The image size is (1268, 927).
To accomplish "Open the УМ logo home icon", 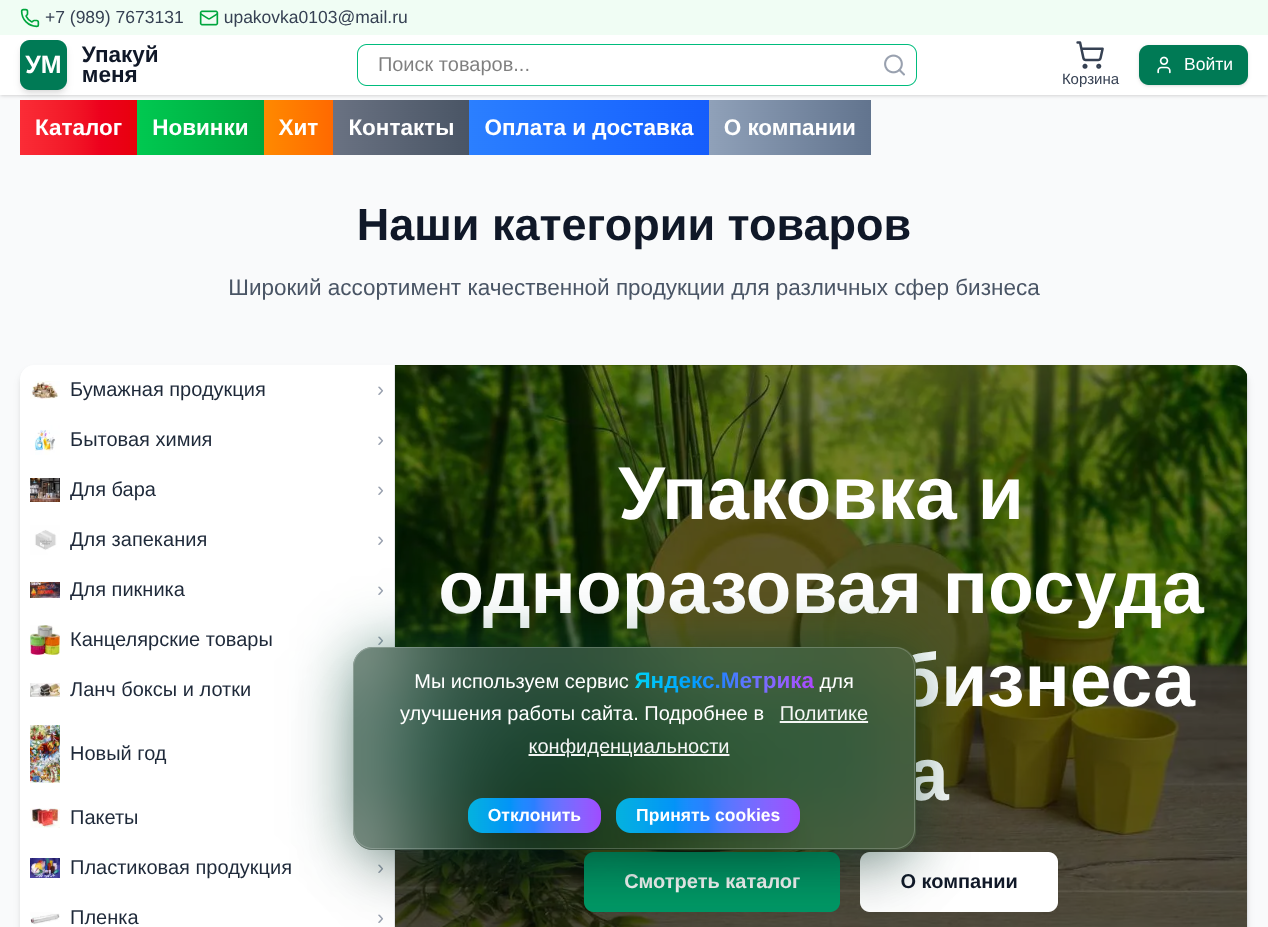I will (43, 65).
